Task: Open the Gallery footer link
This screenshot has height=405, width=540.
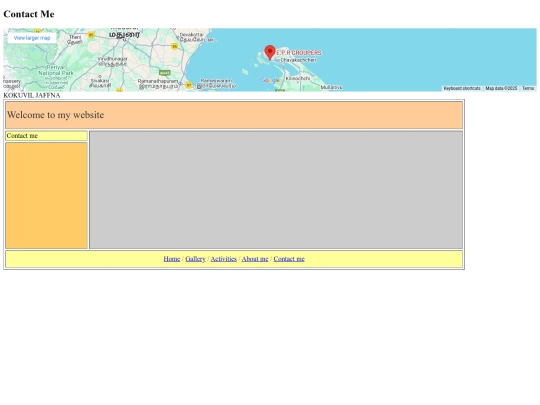Action: [195, 259]
